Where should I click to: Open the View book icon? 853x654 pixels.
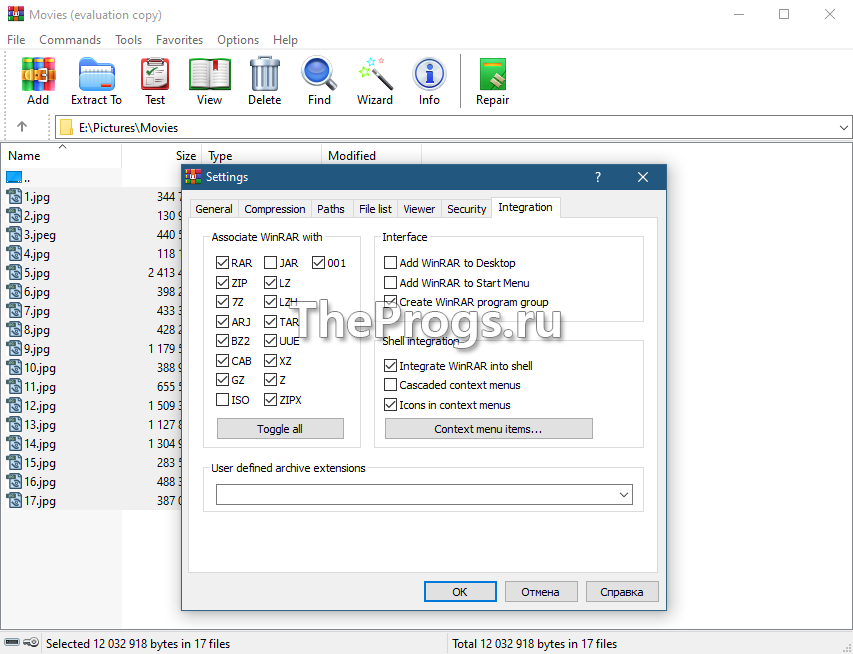coord(209,74)
